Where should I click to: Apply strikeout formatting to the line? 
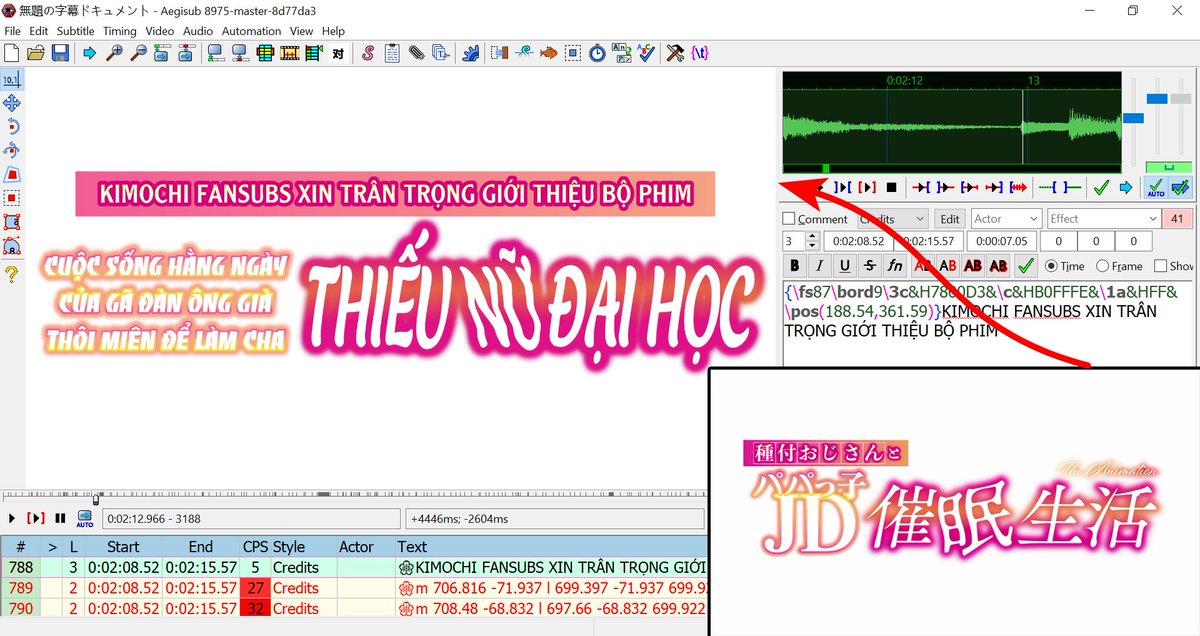(870, 266)
